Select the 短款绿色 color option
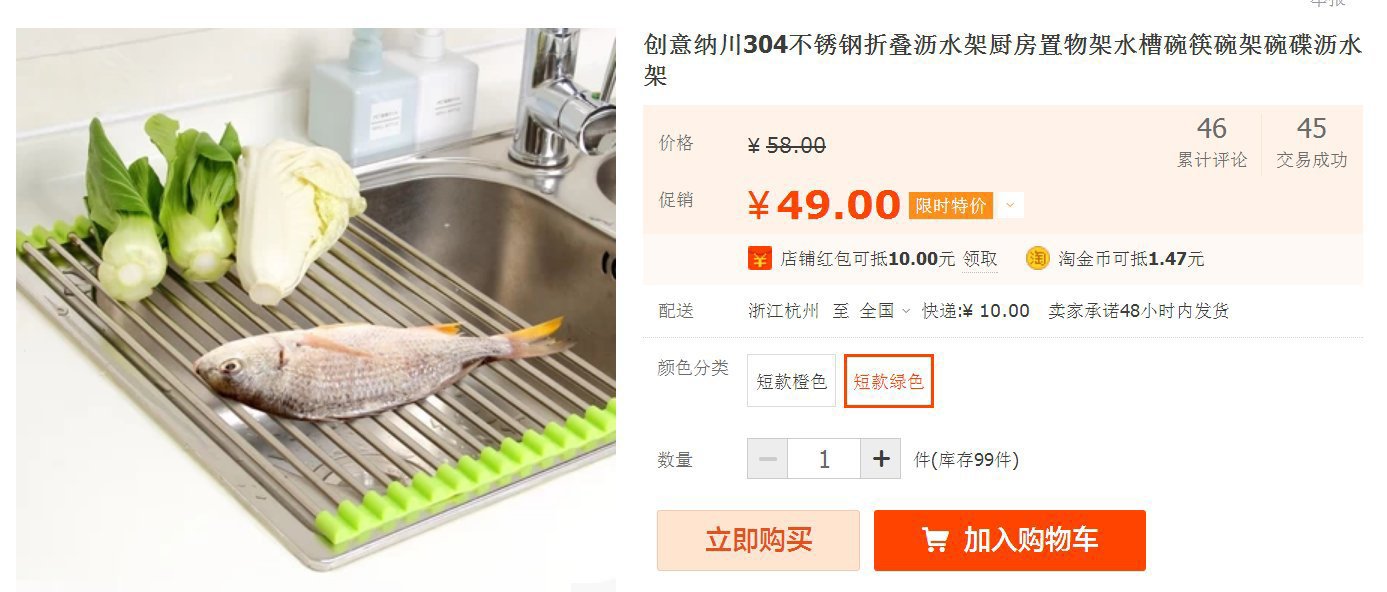1387x592 pixels. 889,381
